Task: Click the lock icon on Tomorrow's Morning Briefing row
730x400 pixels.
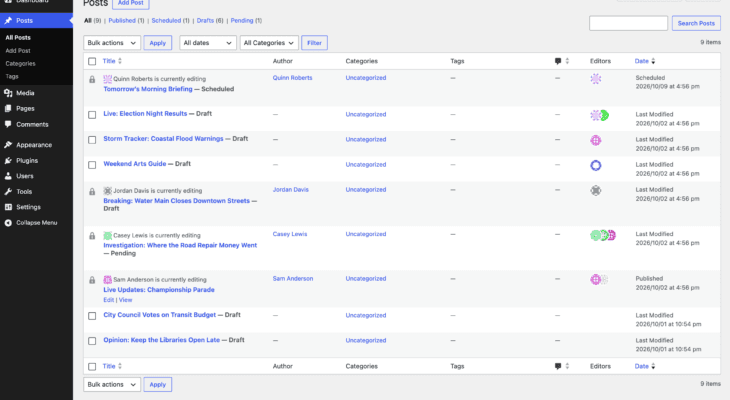Action: (x=92, y=80)
